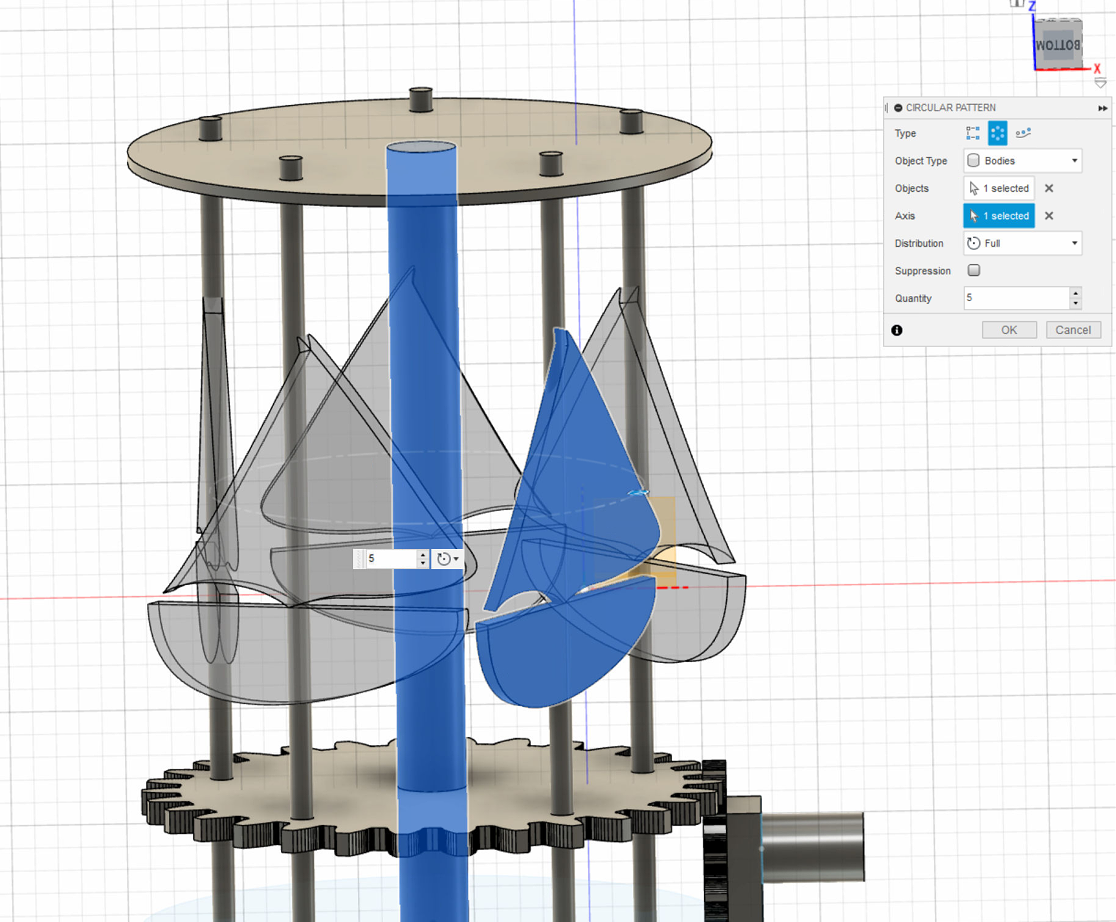Click the BOTTOM face of the ViewCube
Image resolution: width=1116 pixels, height=922 pixels.
point(1057,44)
